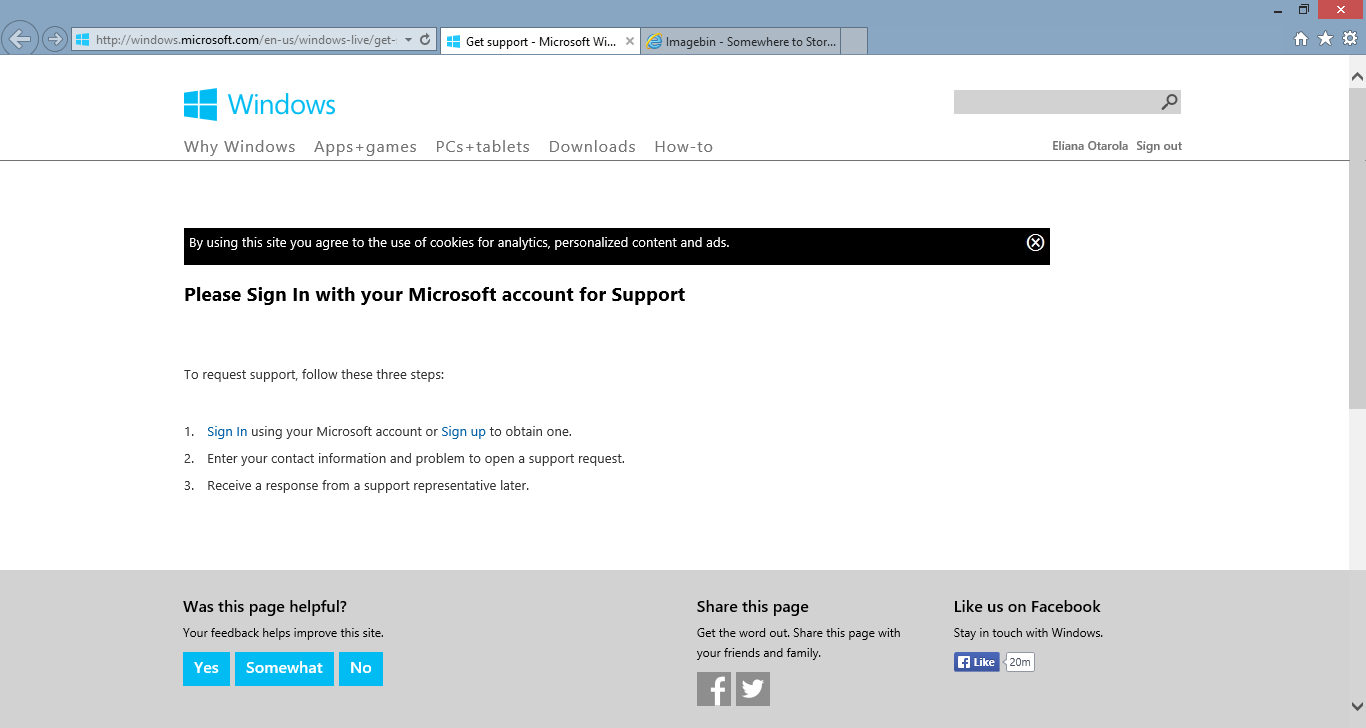Open the Downloads menu
This screenshot has height=728, width=1366.
(592, 146)
